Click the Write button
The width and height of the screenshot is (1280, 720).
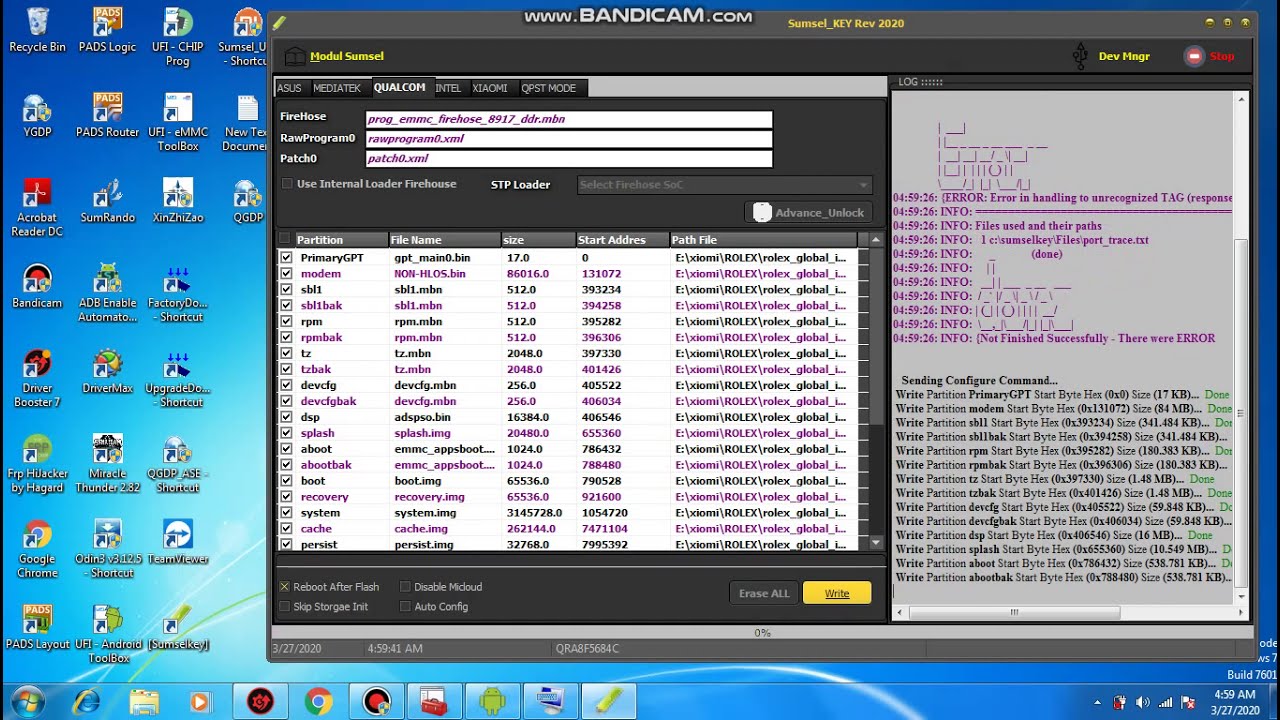pos(837,593)
